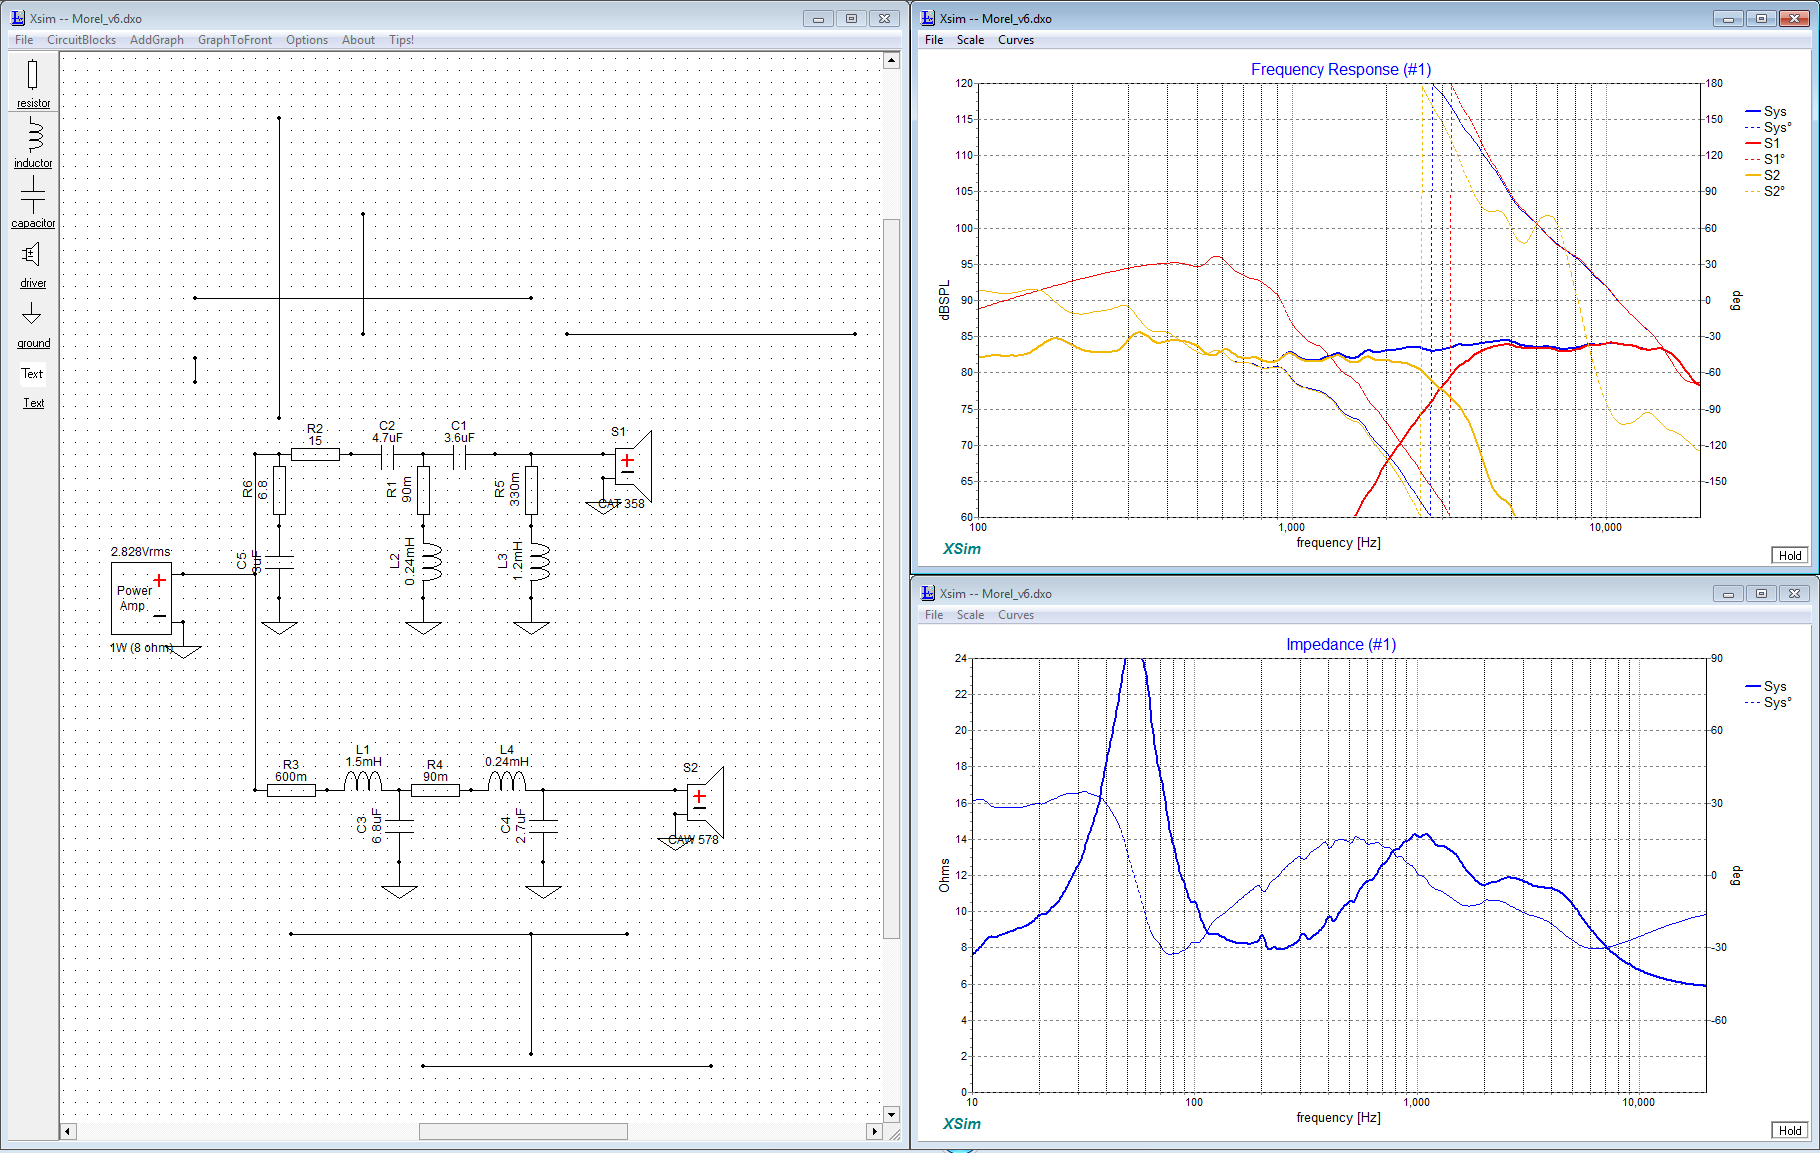Open the CircuitBlocks menu

coord(81,40)
